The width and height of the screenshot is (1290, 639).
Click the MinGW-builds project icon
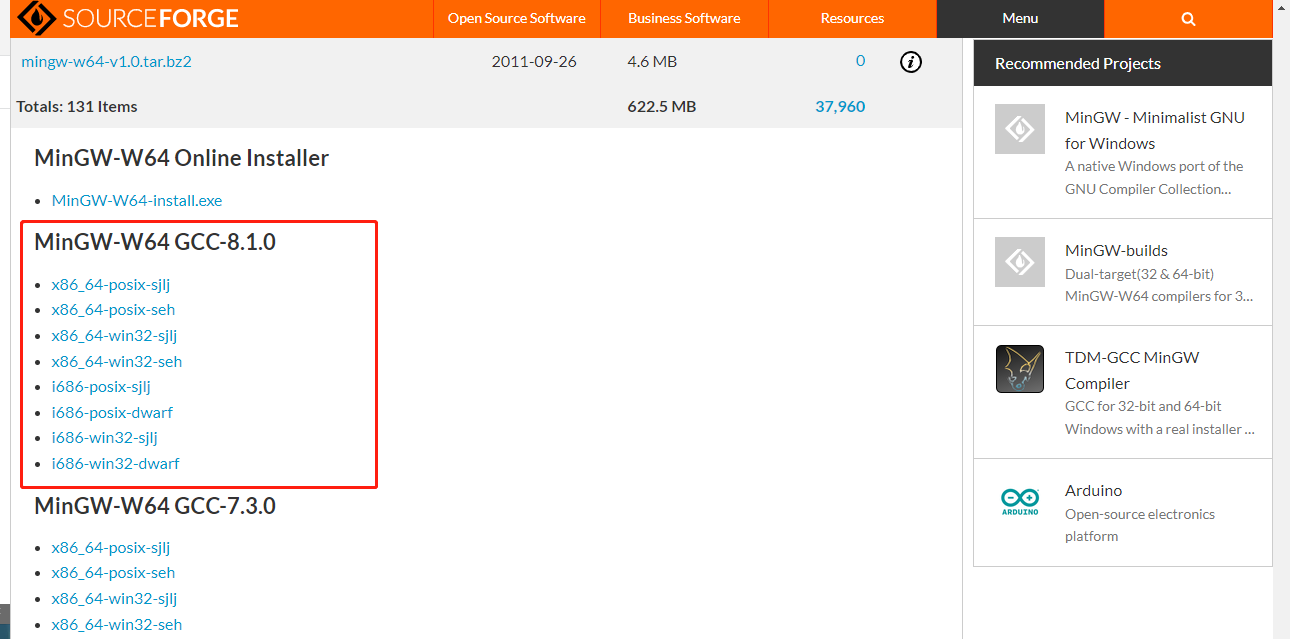(1020, 262)
